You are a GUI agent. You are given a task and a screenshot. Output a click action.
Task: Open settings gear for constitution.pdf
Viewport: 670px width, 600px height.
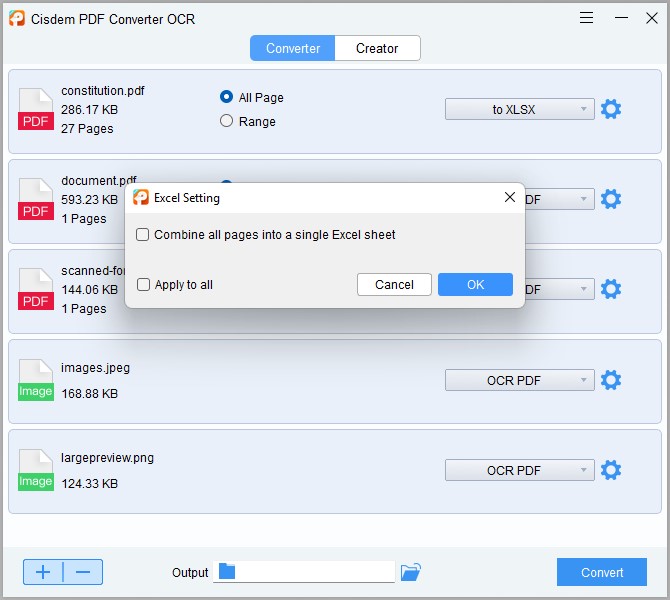[x=611, y=109]
